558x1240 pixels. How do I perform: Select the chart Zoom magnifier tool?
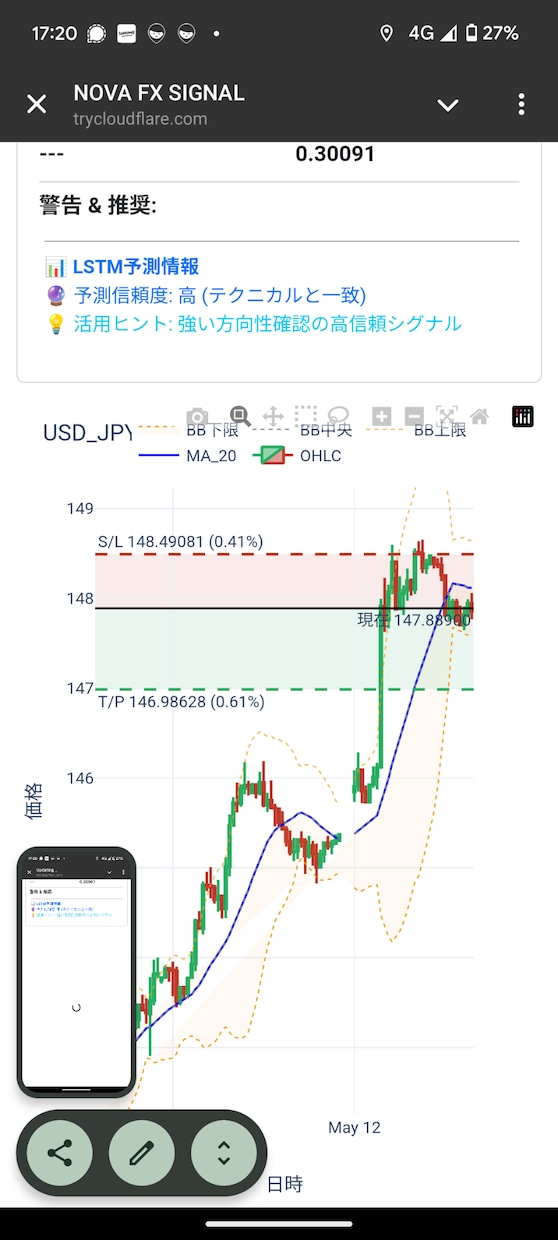(x=240, y=416)
